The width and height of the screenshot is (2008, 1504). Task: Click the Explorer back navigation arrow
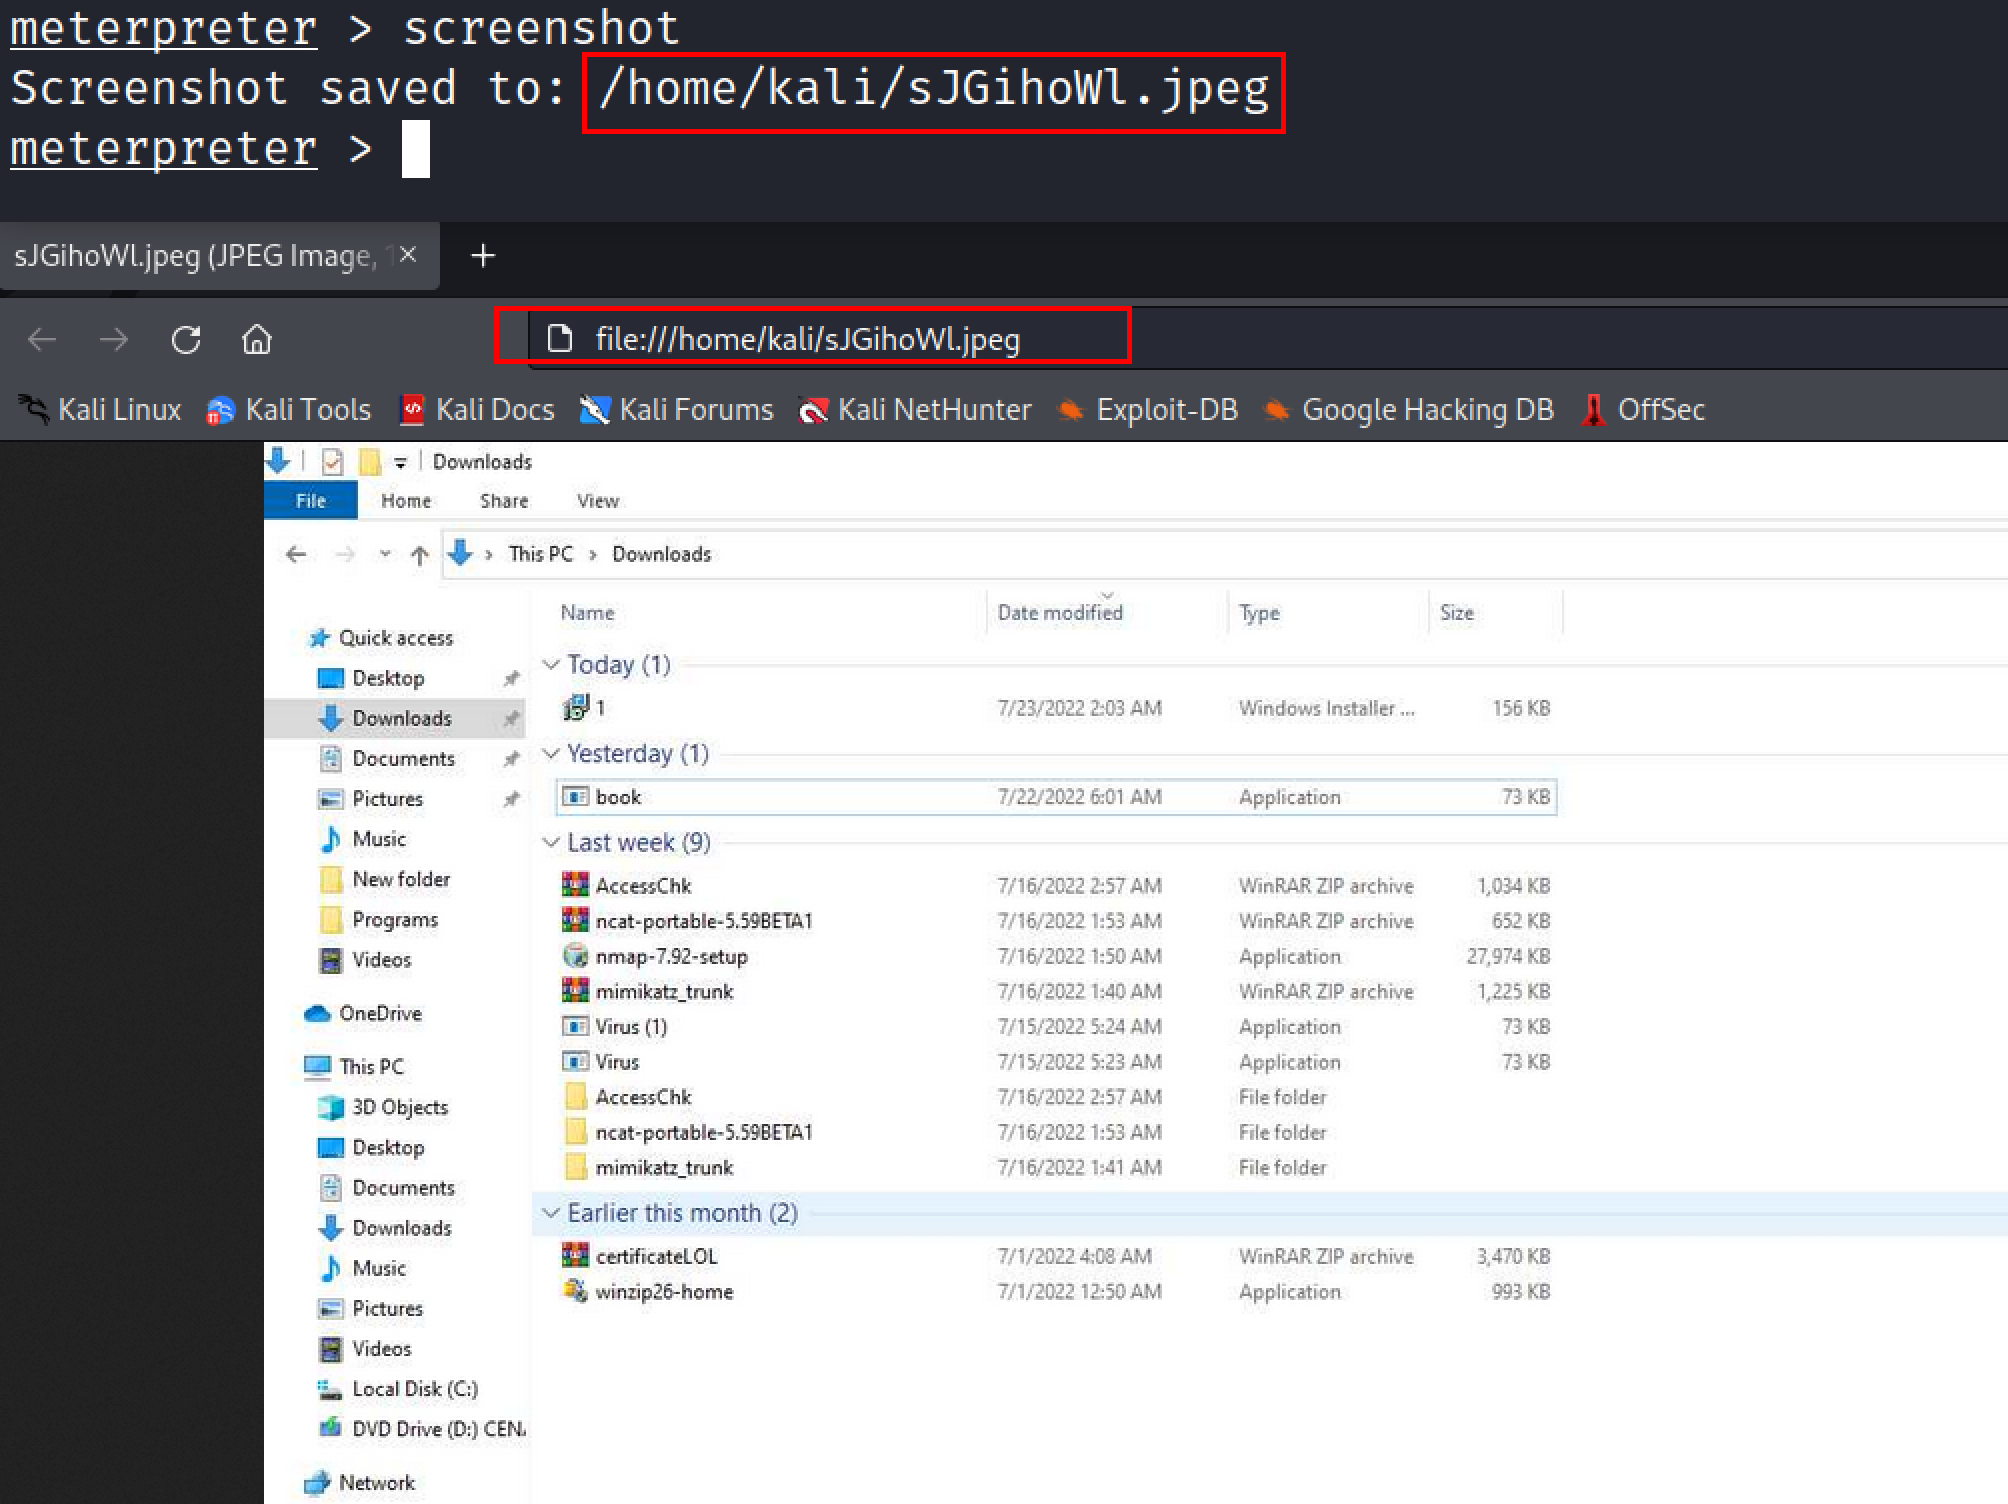coord(296,554)
